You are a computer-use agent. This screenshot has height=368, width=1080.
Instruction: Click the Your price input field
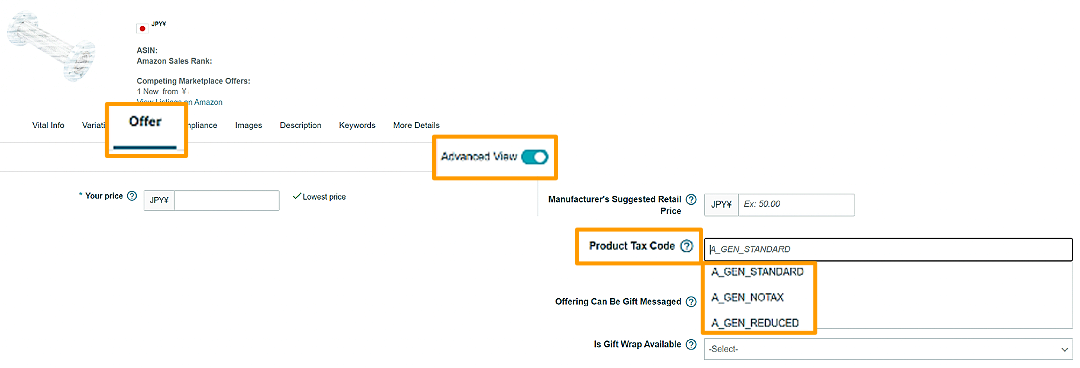click(x=227, y=201)
